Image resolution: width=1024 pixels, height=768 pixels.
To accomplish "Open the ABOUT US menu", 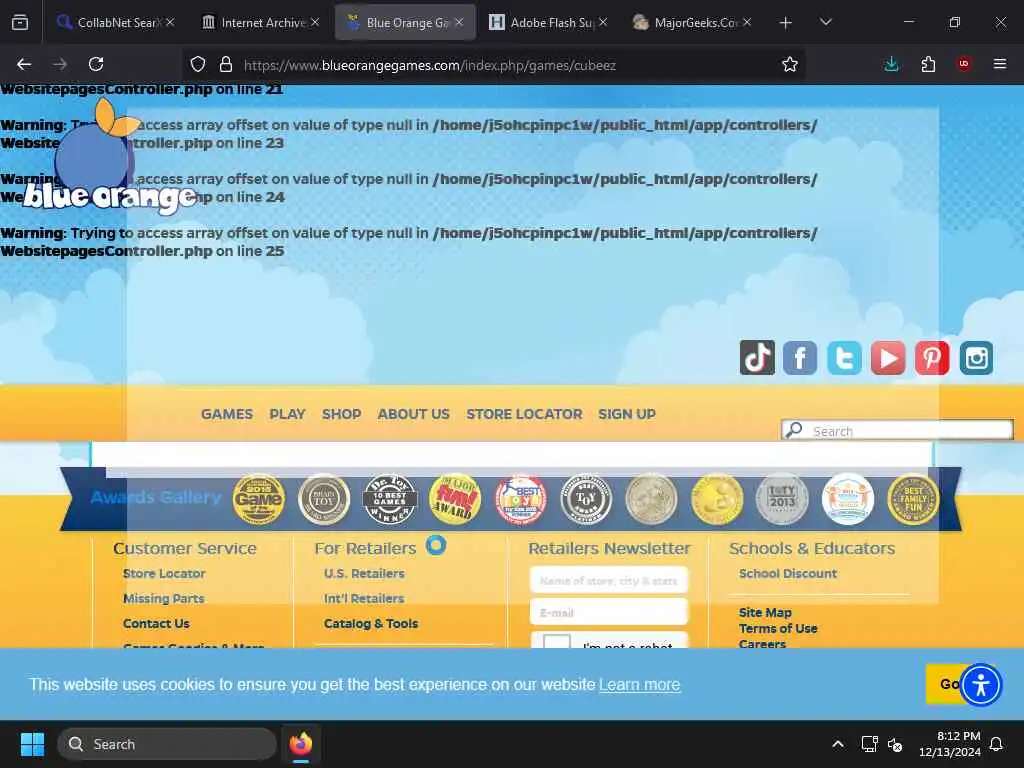I will click(413, 414).
